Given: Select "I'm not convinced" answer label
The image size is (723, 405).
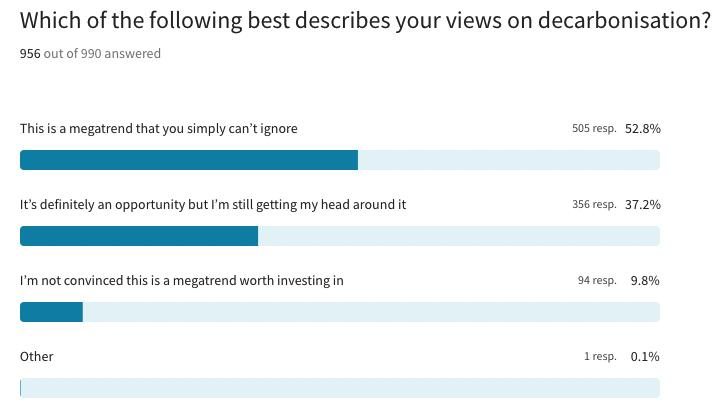Looking at the screenshot, I should coord(182,281).
